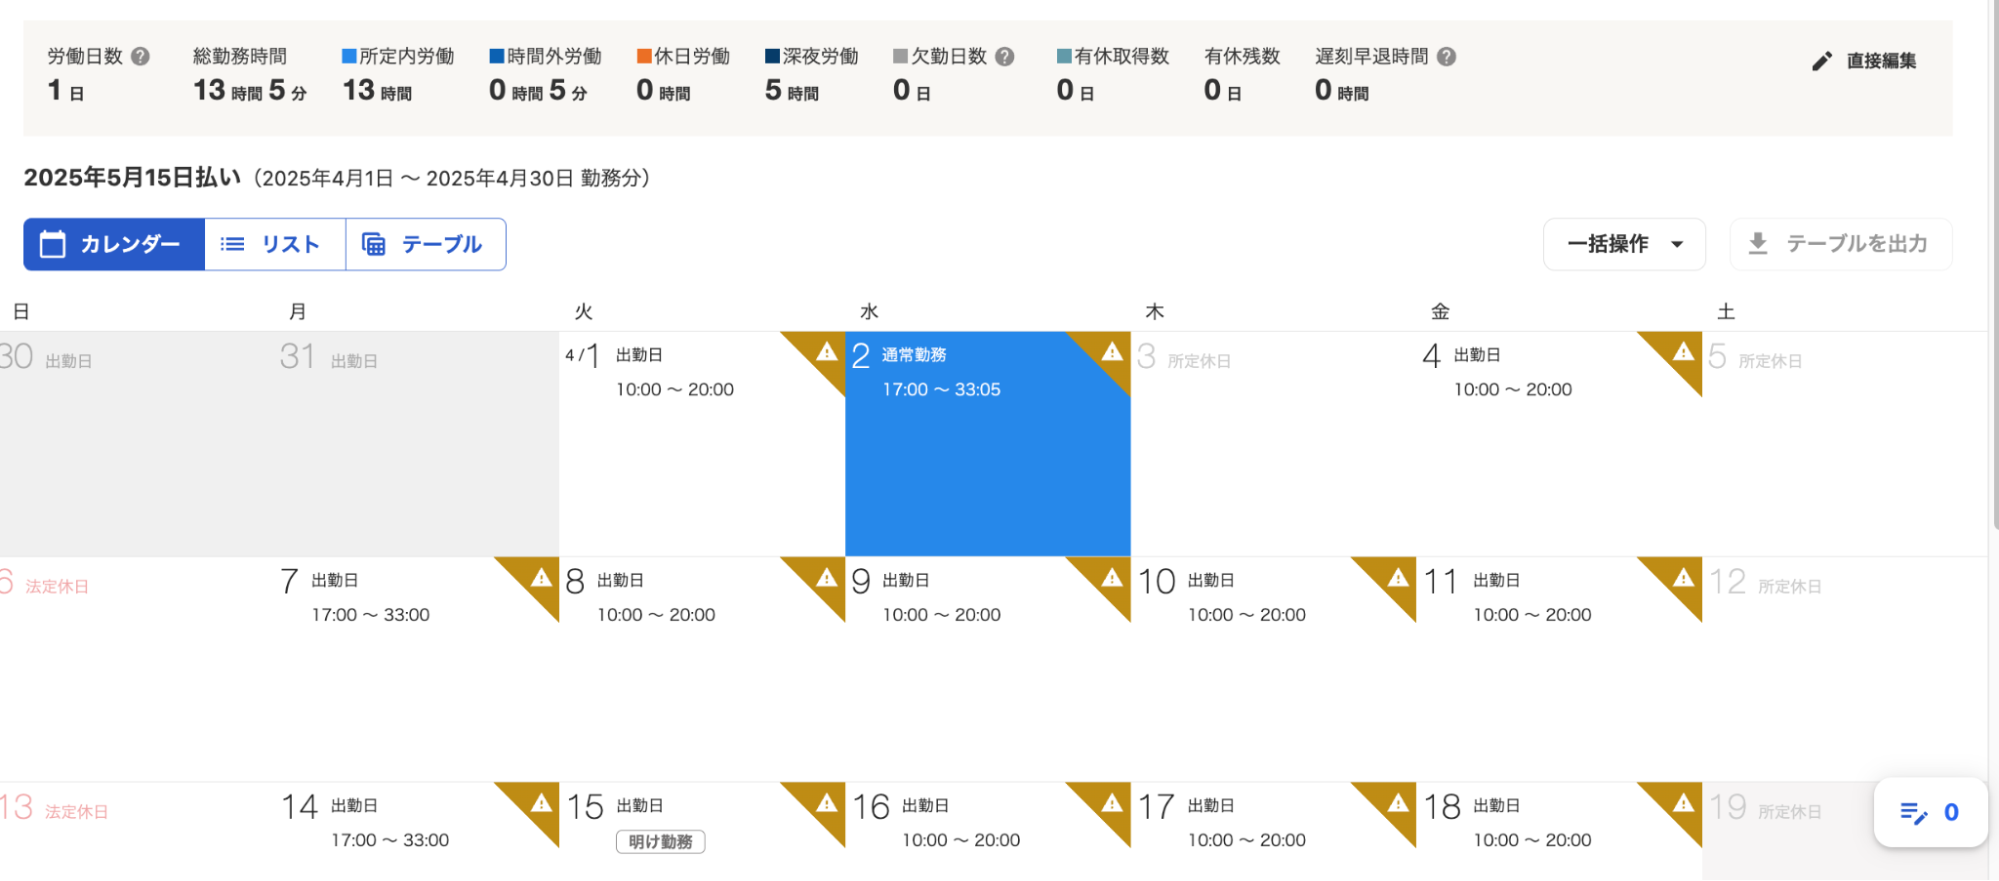The width and height of the screenshot is (1999, 881).
Task: Click warning icon on April 18 cell
Action: click(x=1683, y=802)
